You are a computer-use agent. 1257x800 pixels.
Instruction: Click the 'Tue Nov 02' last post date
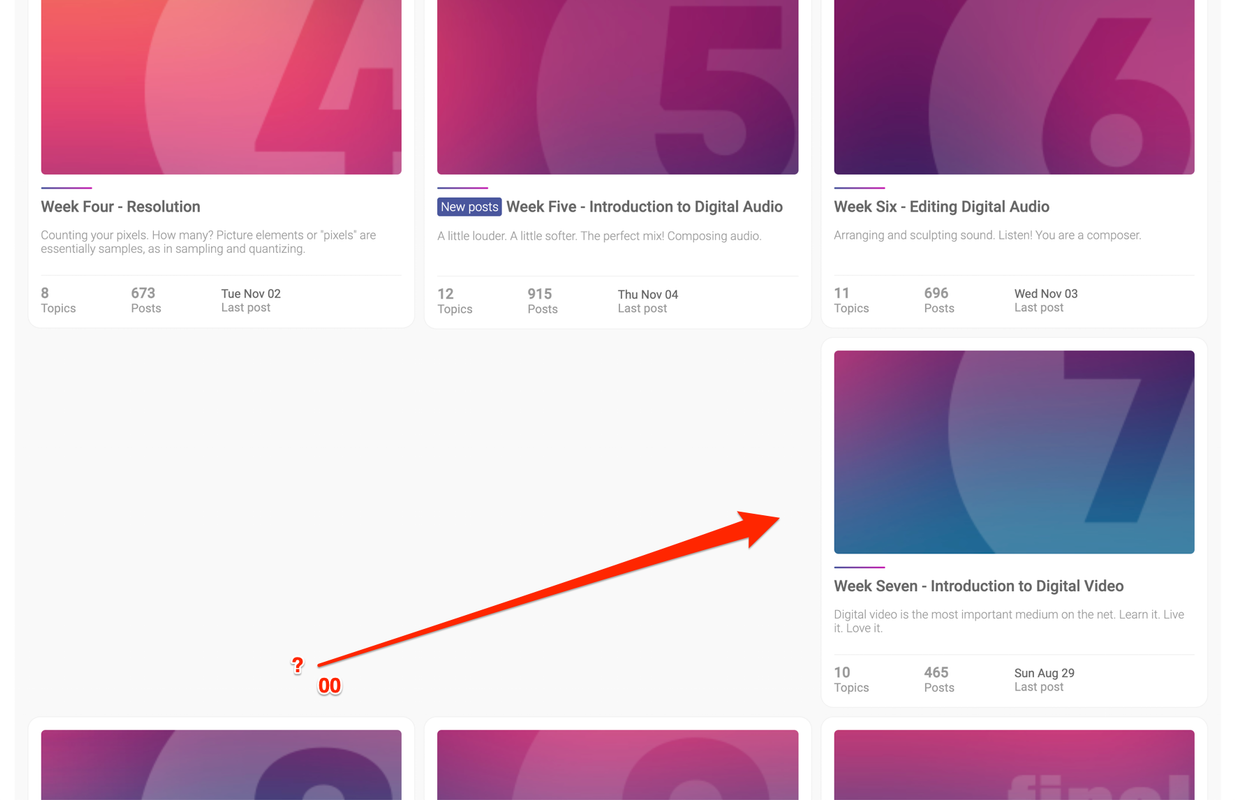point(251,294)
